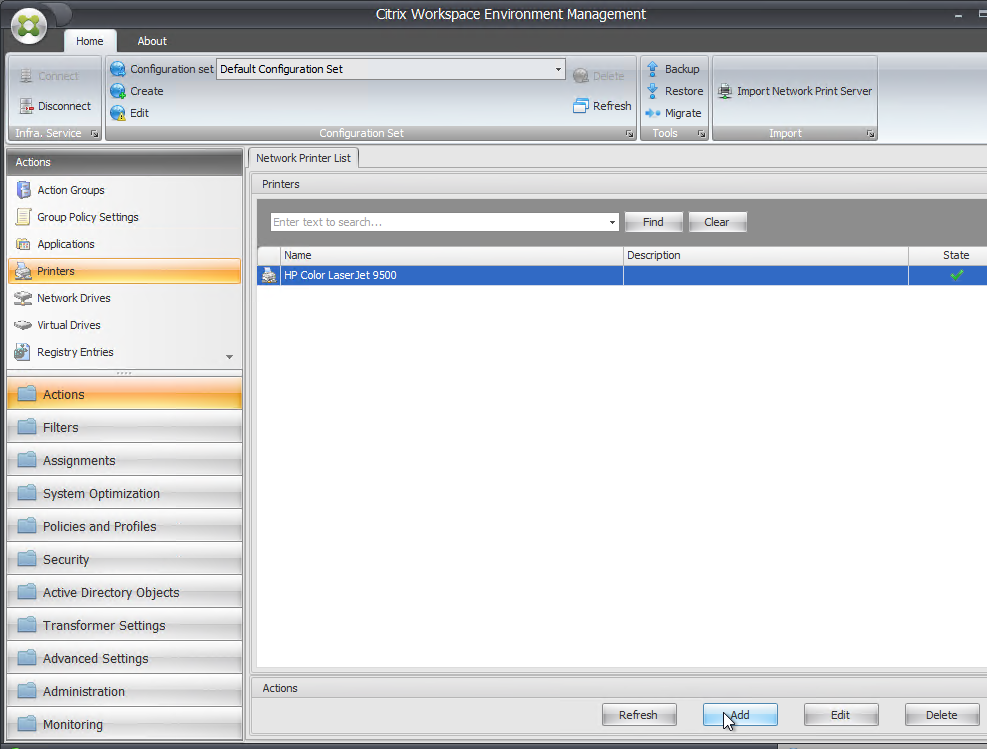Expand the Tools group launcher
The width and height of the screenshot is (987, 749).
[x=701, y=133]
